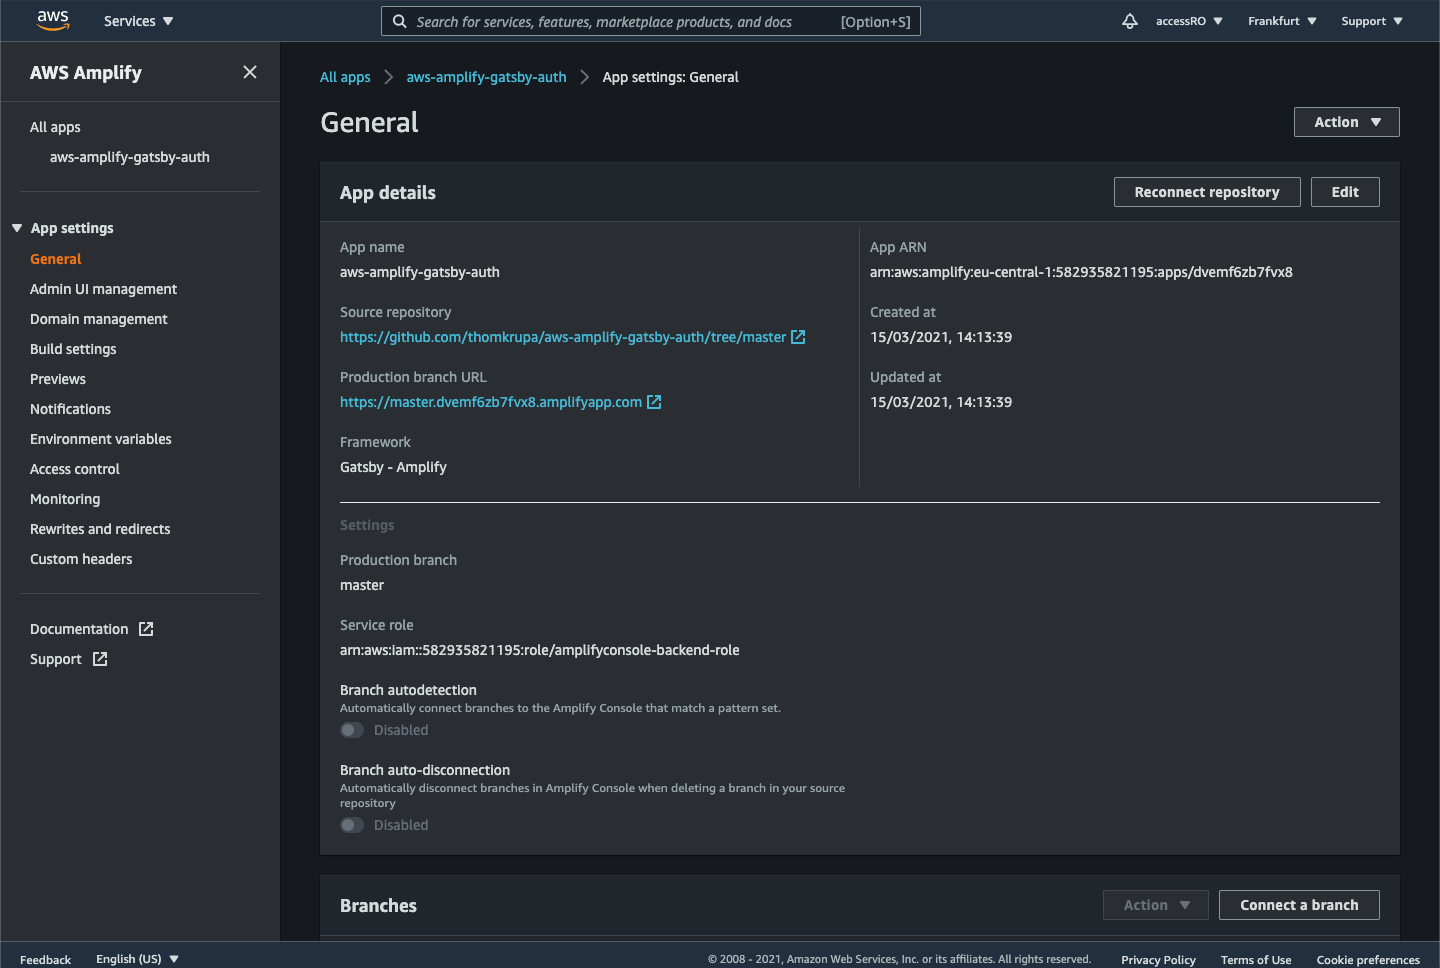Click Reconnect repository button
This screenshot has height=968, width=1440.
pos(1207,192)
